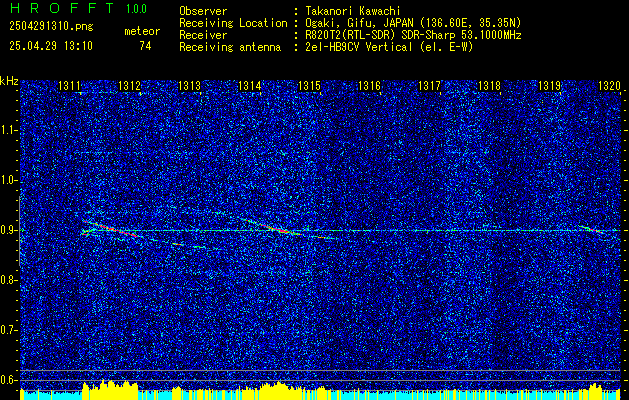Click time marker 1314
629x400 pixels.
tap(249, 85)
